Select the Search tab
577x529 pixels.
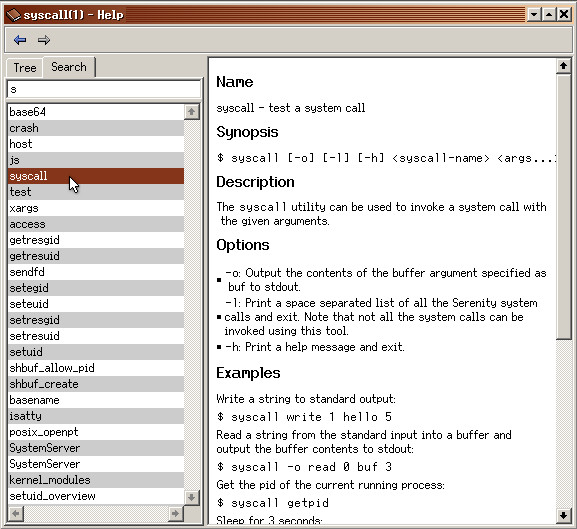(69, 67)
